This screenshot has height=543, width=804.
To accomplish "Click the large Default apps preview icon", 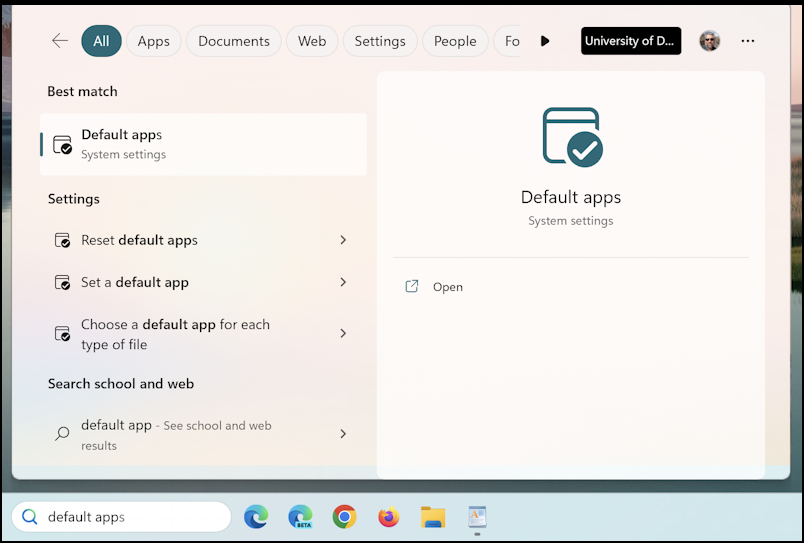I will [x=572, y=137].
